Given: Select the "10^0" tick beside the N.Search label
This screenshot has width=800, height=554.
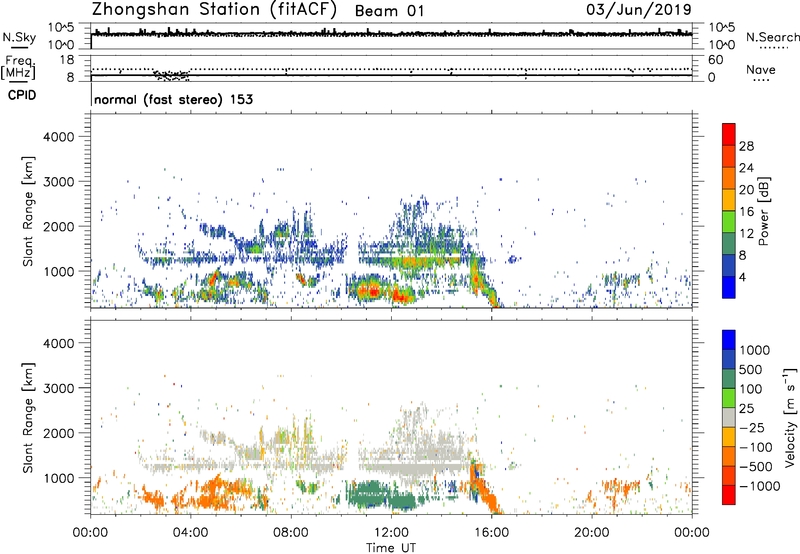Looking at the screenshot, I should (721, 45).
